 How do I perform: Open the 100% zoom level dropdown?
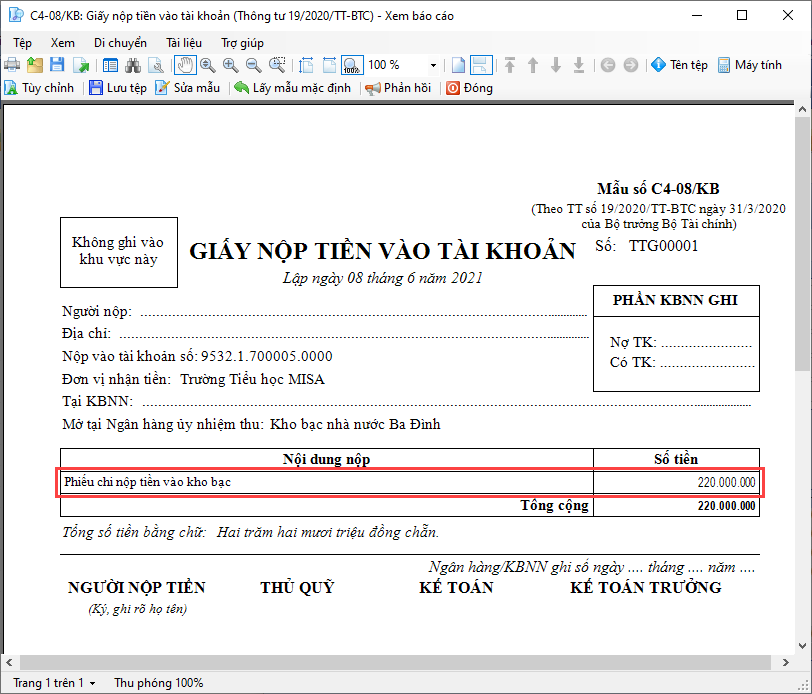click(x=433, y=65)
